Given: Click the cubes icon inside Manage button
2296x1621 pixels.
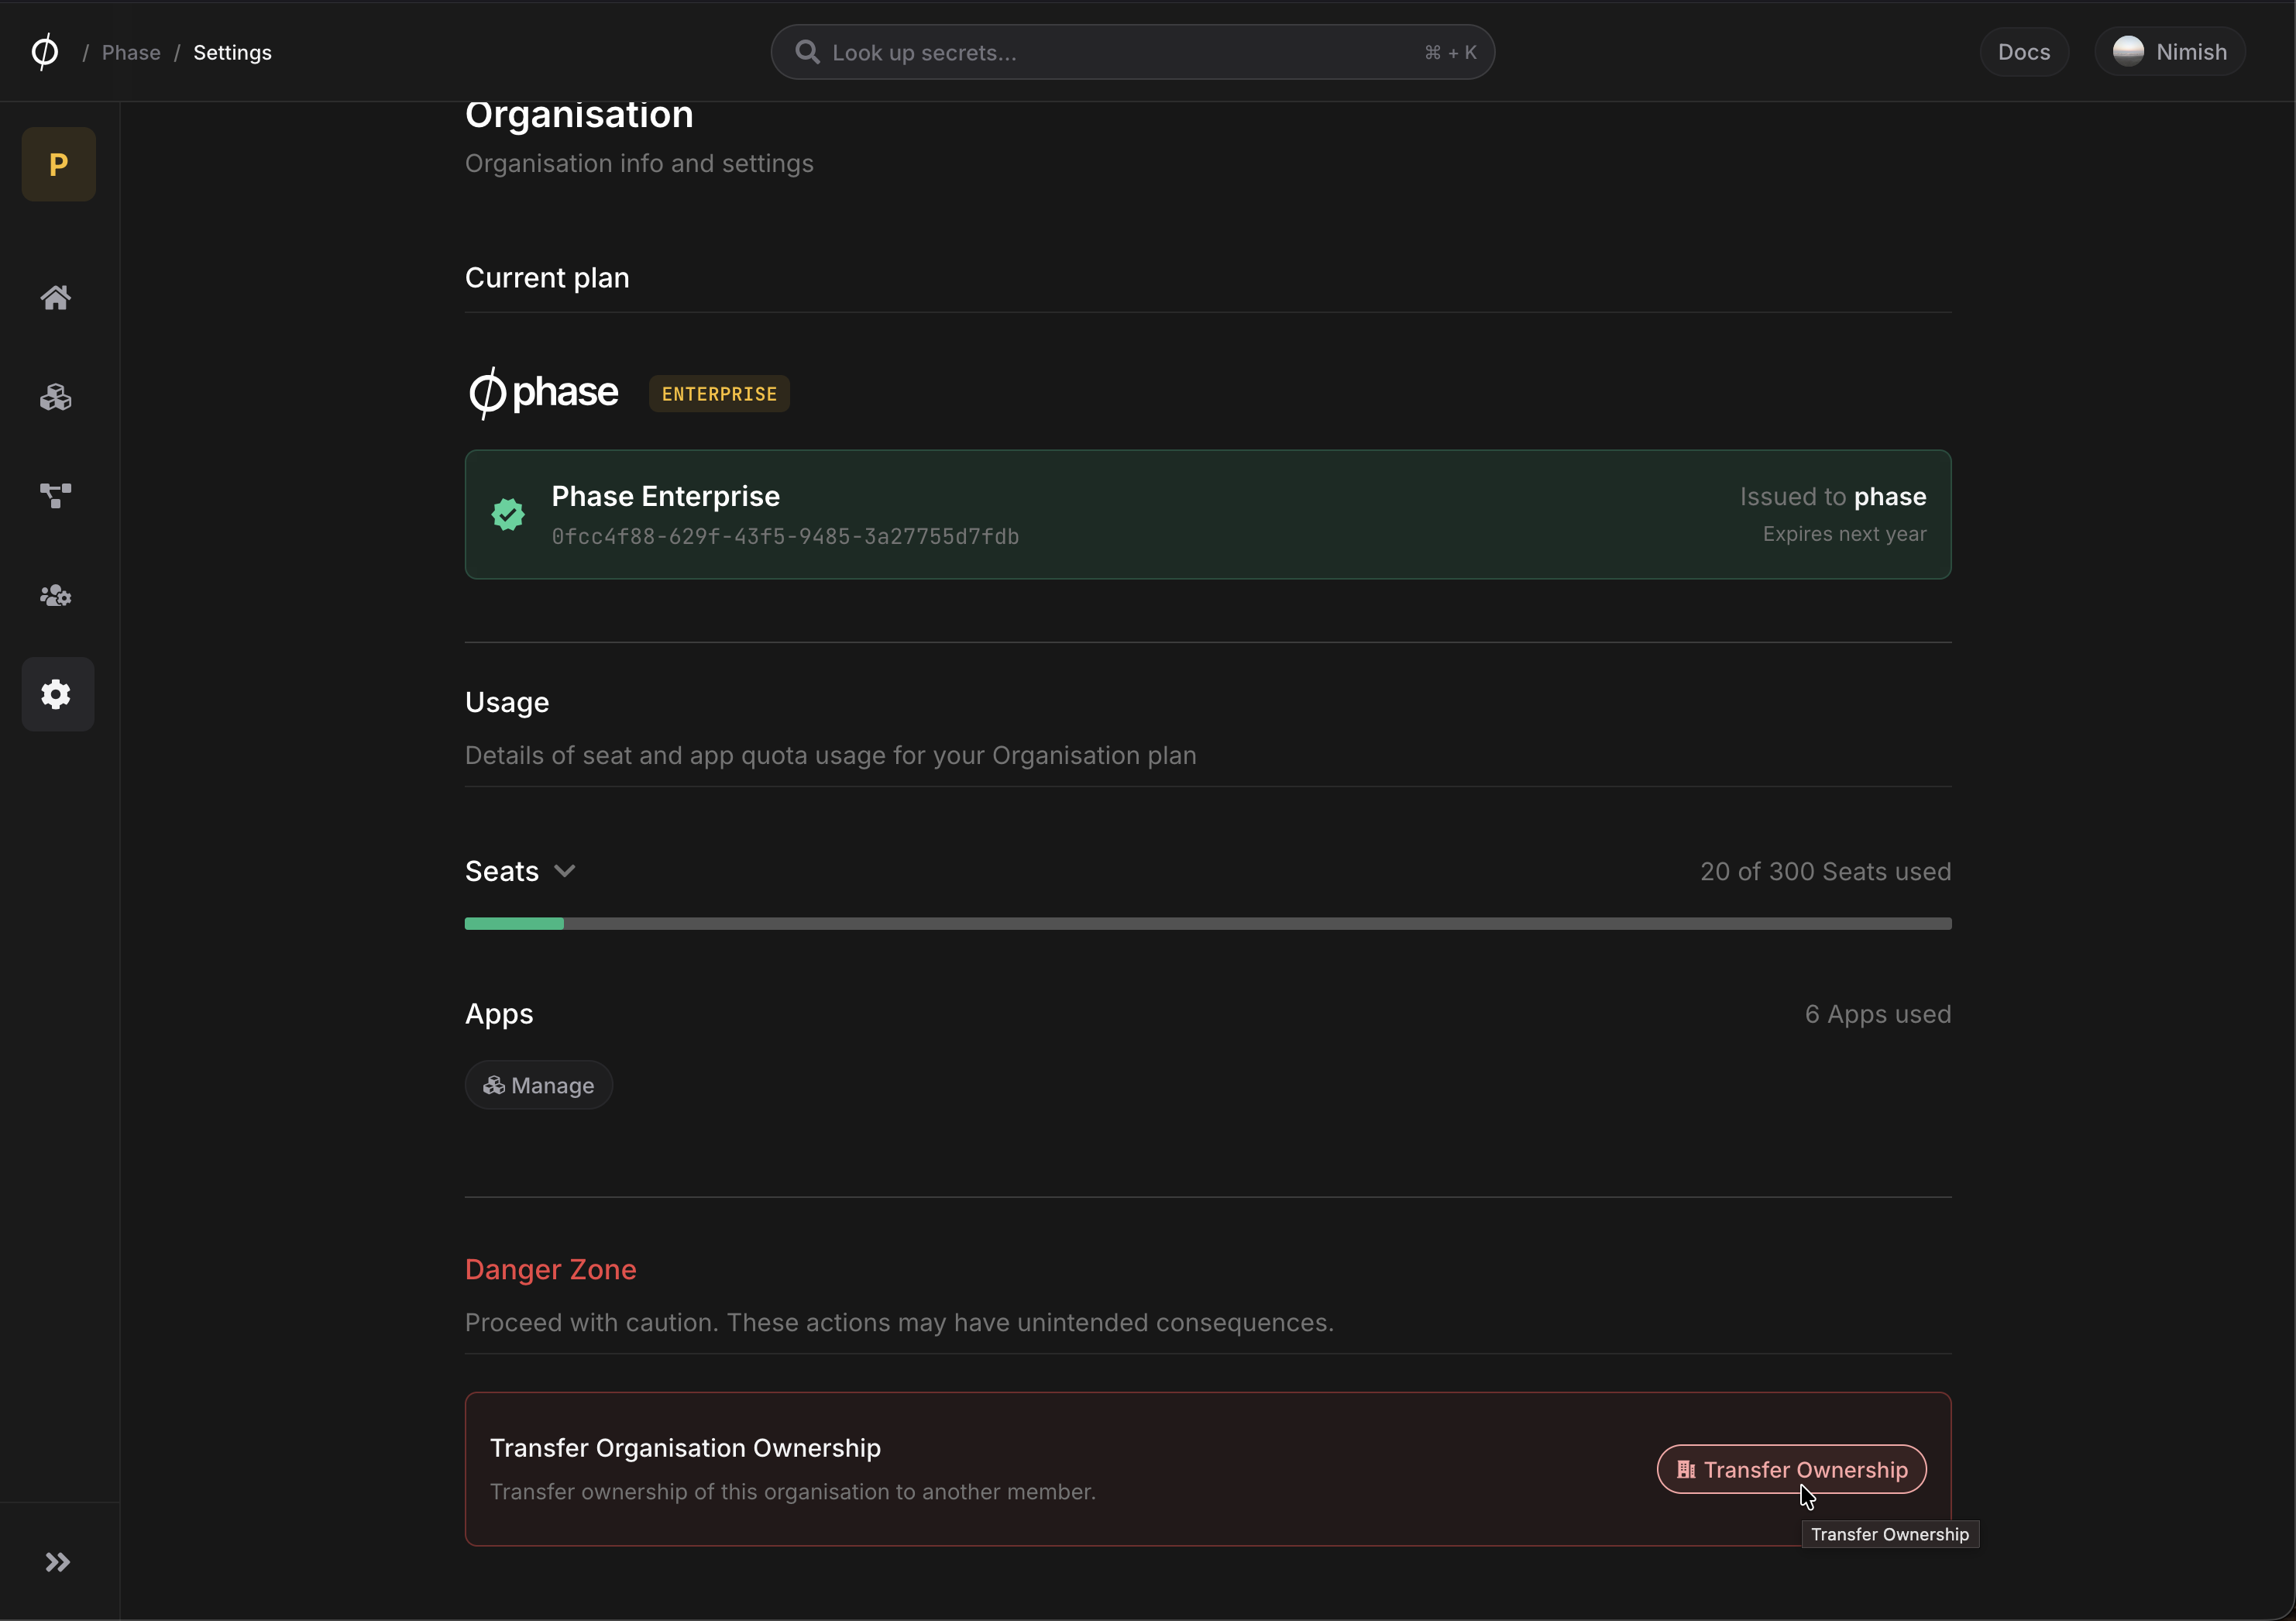Looking at the screenshot, I should coord(494,1085).
